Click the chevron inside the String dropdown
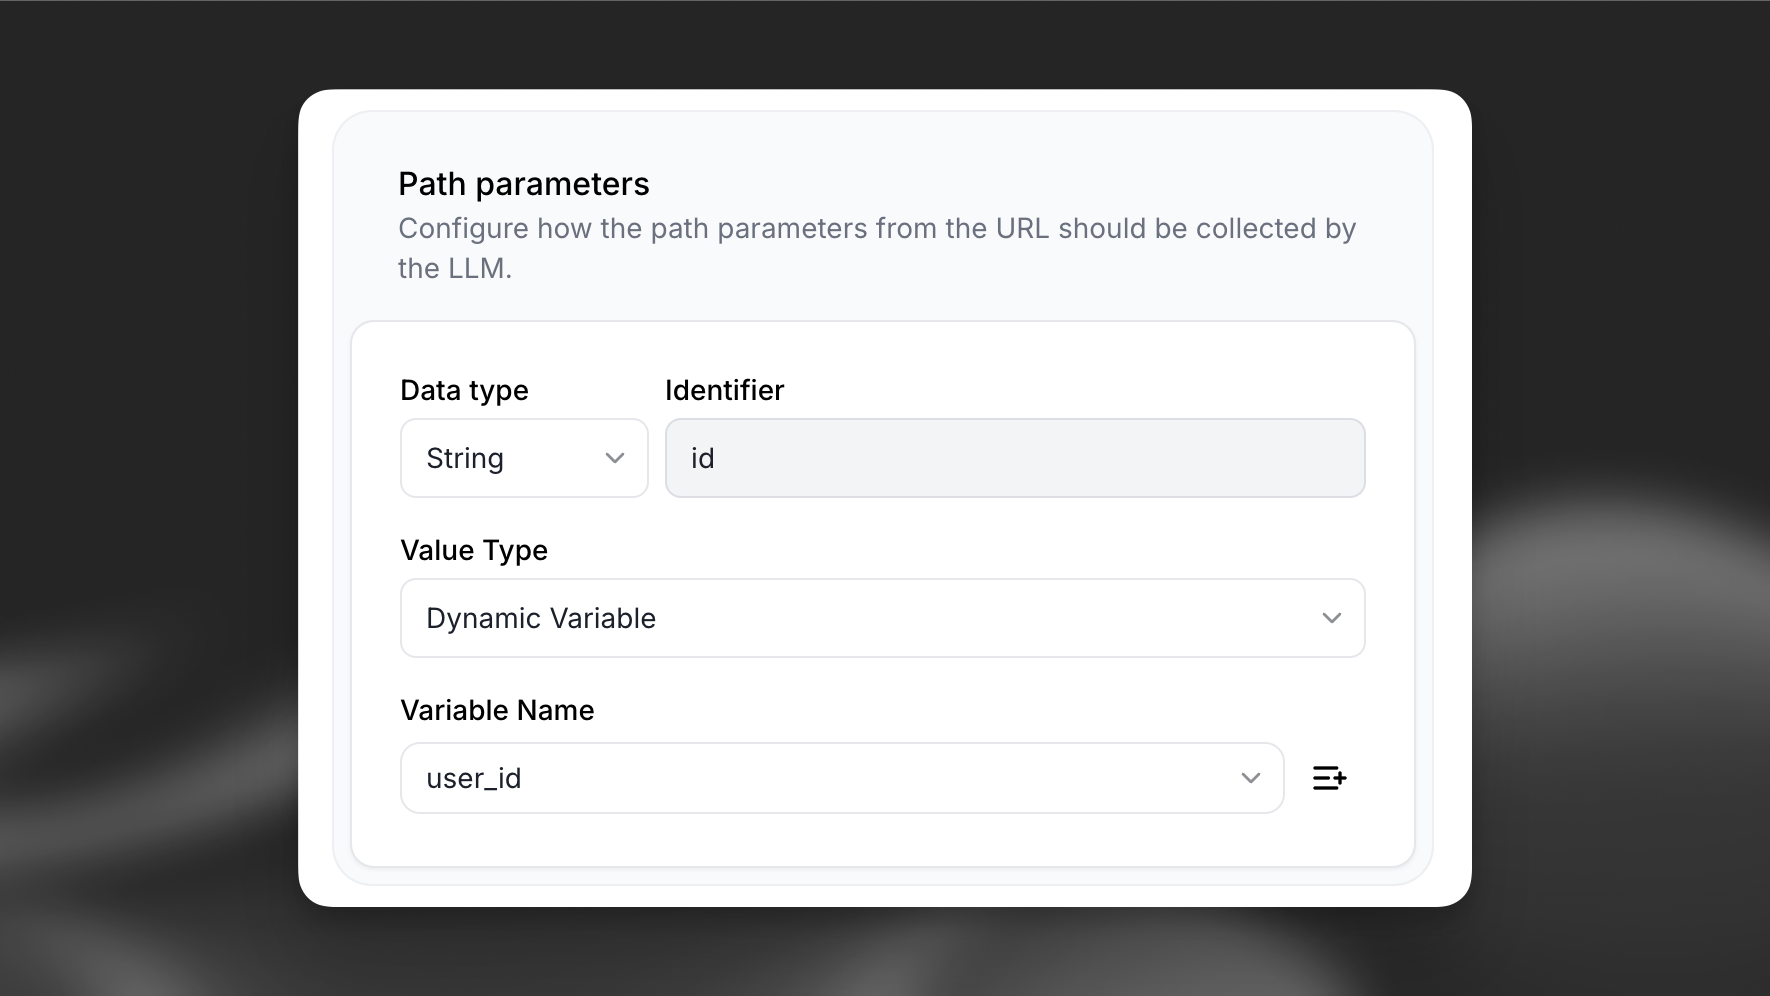Viewport: 1770px width, 996px height. [614, 458]
